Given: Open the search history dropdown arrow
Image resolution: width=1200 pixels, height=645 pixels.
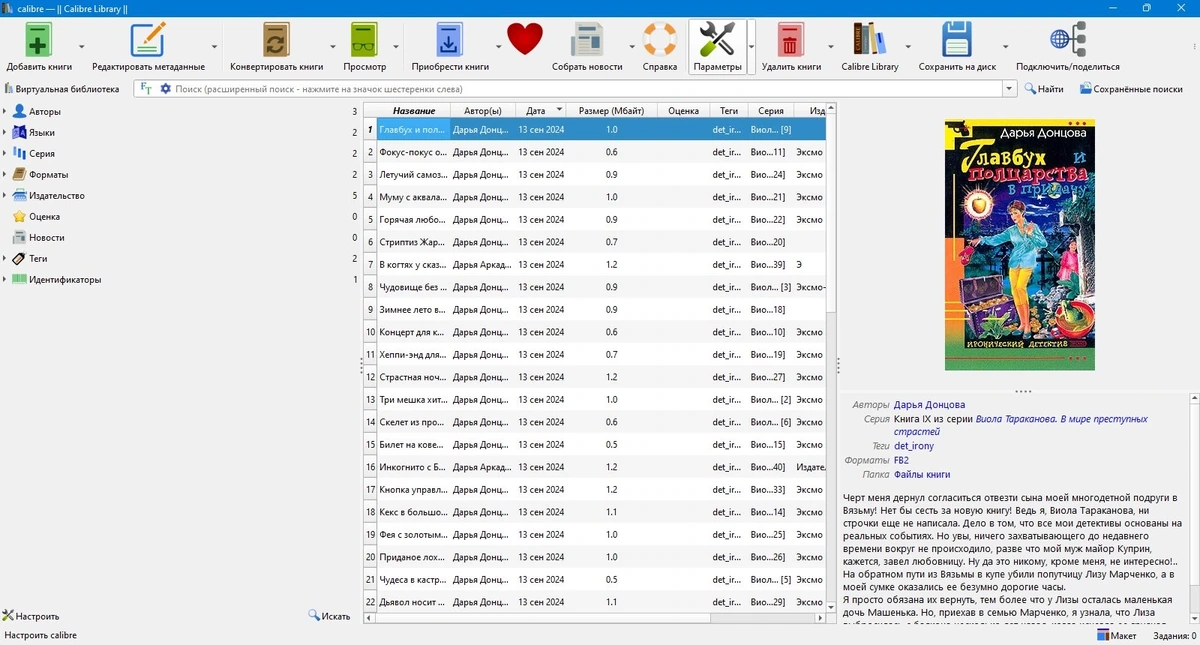Looking at the screenshot, I should pos(1009,89).
